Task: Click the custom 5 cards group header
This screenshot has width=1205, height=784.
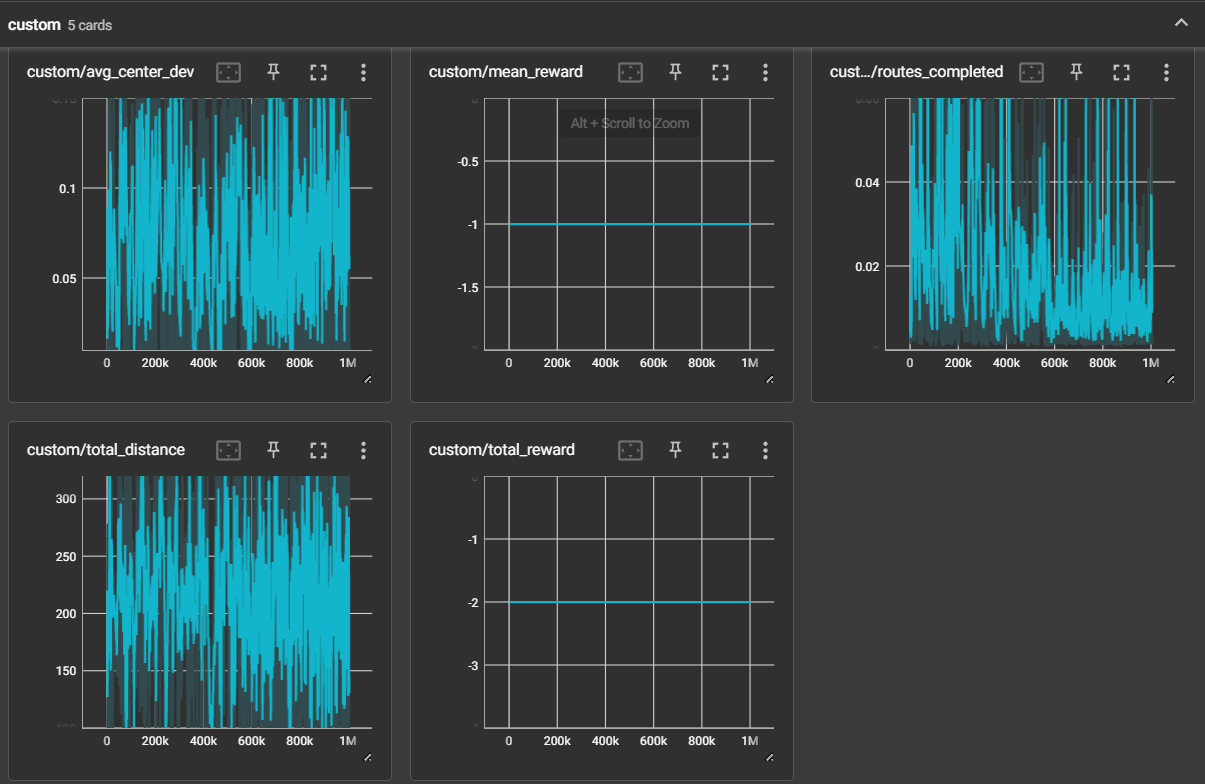Action: pyautogui.click(x=602, y=24)
